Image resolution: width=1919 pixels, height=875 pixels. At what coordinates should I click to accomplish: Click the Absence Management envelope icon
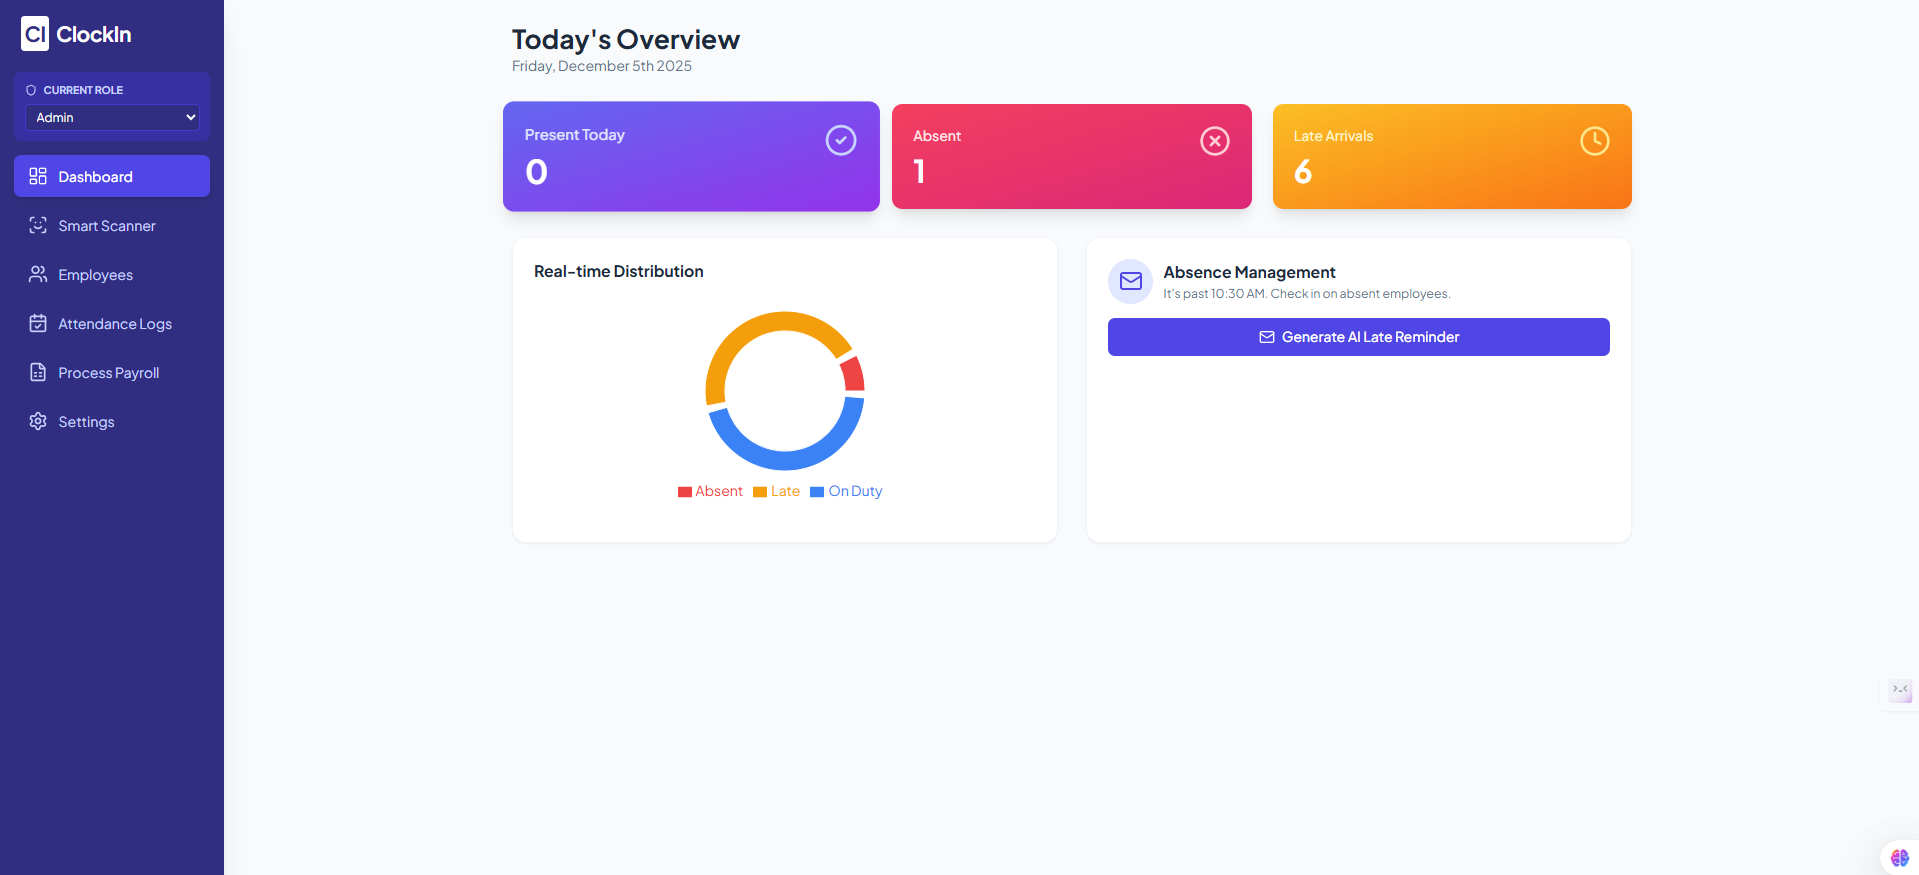click(x=1130, y=282)
